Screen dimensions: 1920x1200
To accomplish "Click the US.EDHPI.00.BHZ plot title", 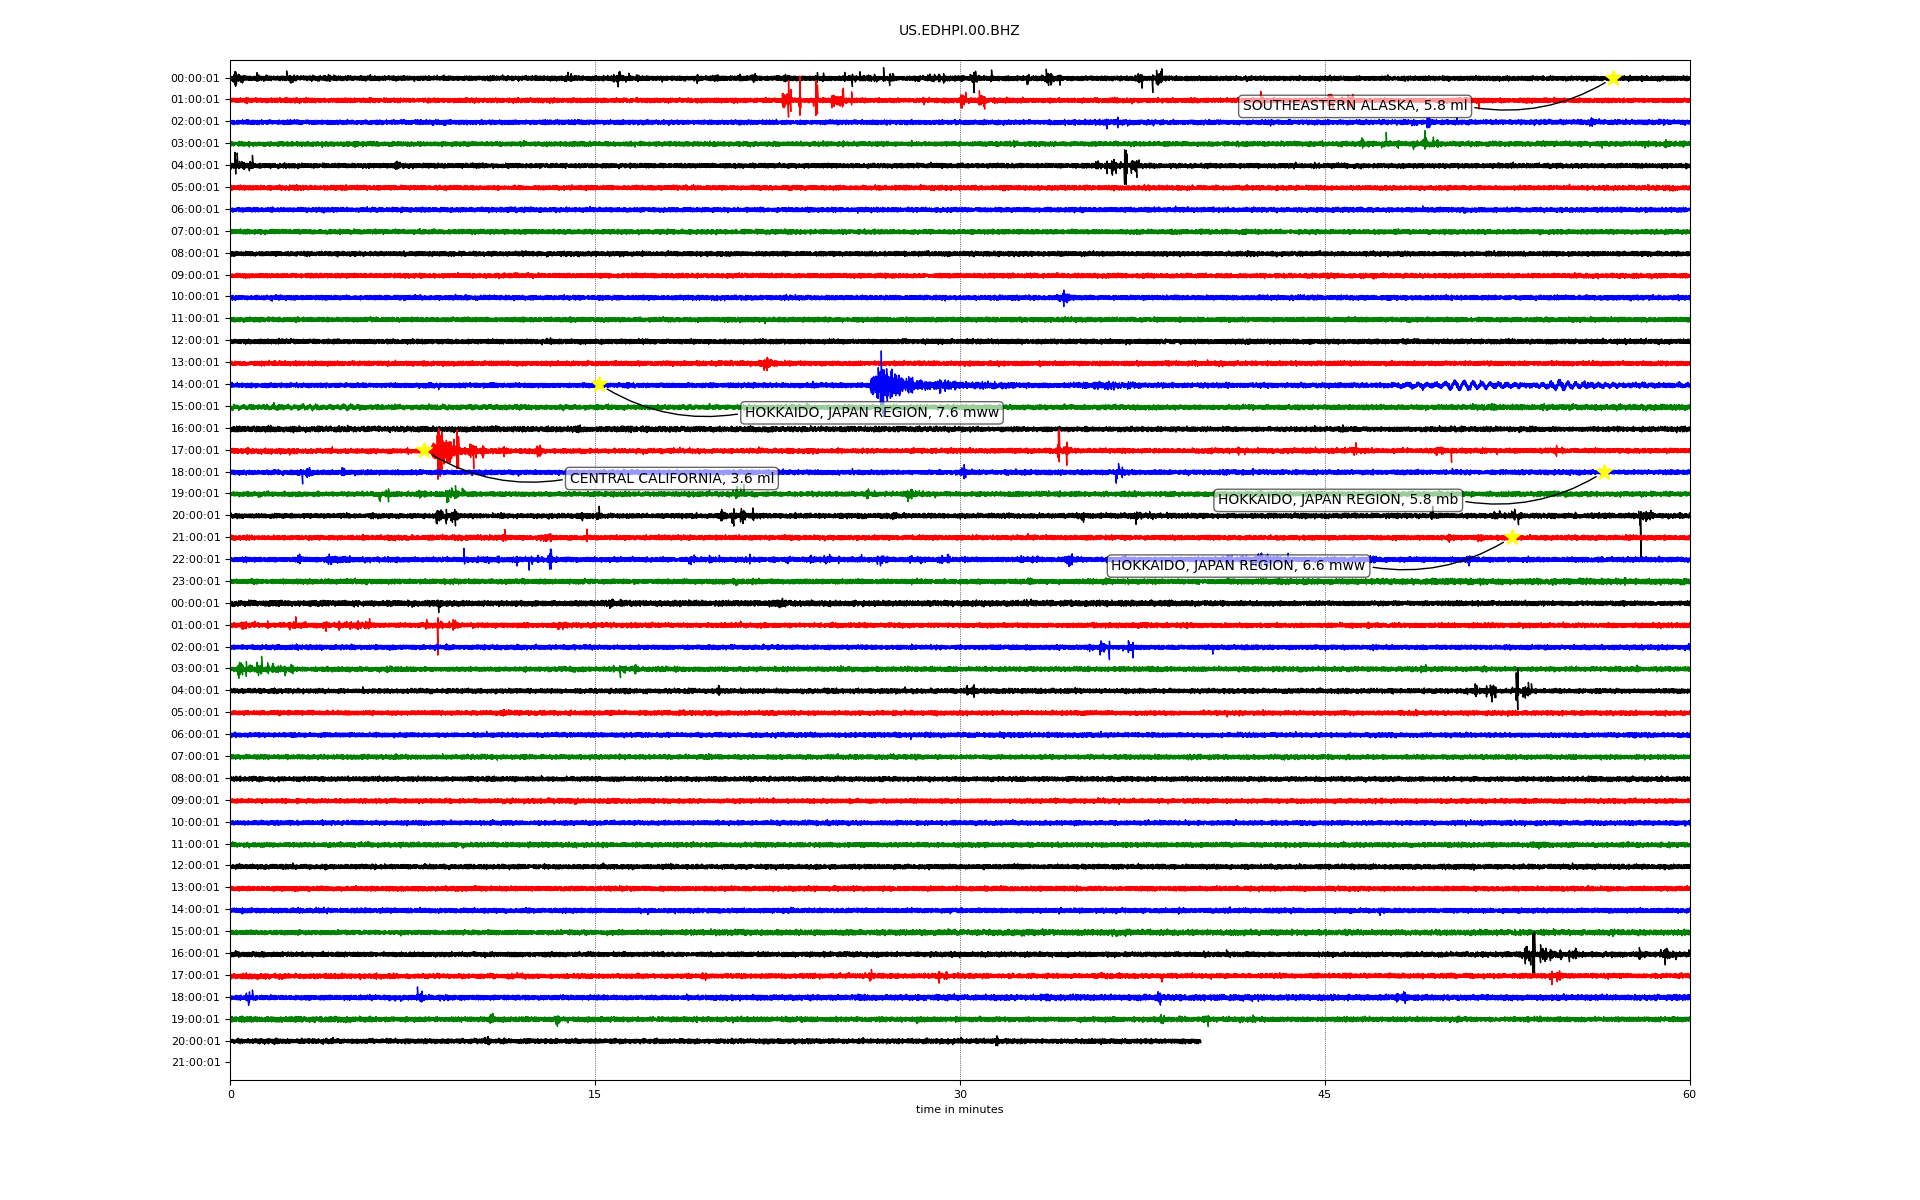I will point(958,31).
